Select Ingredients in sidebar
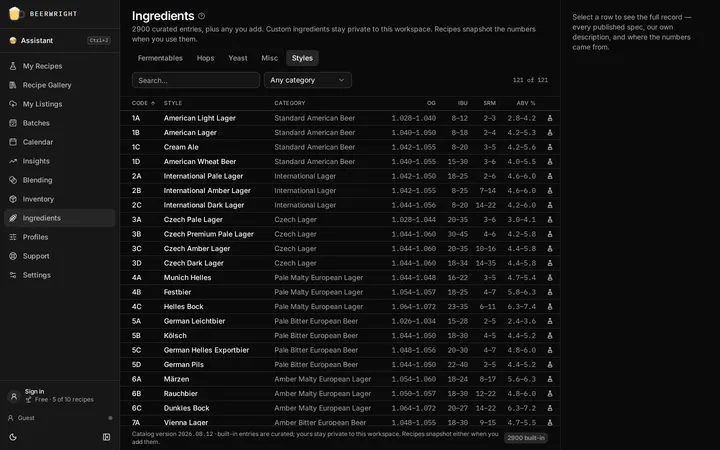 [x=60, y=218]
